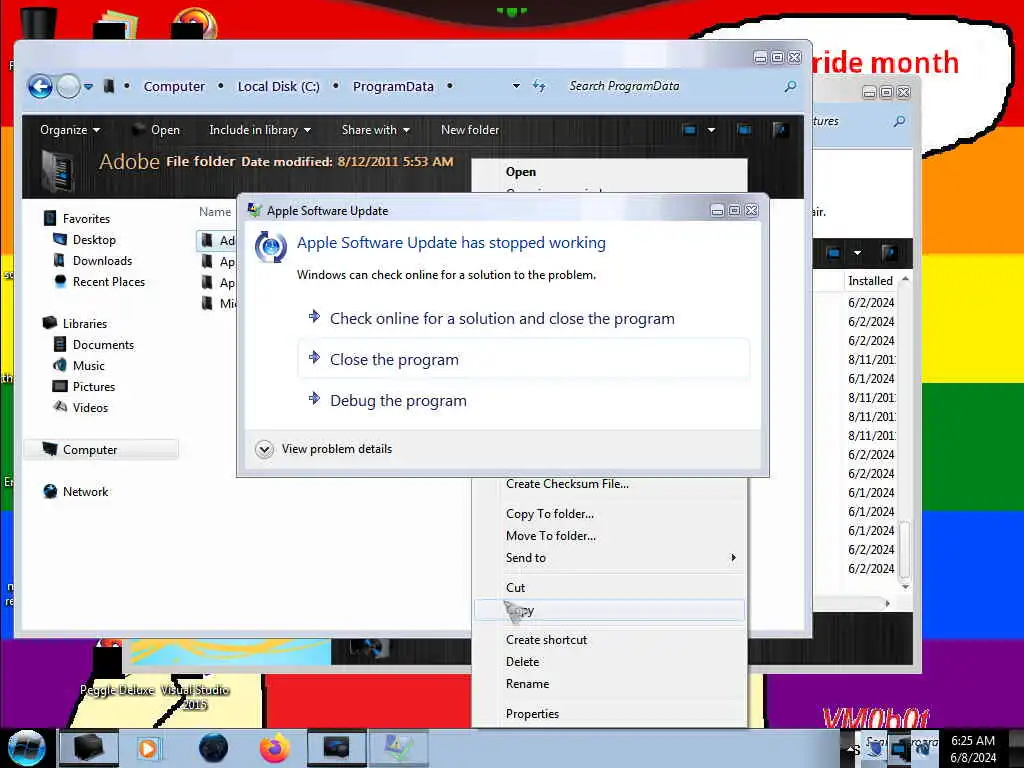The height and width of the screenshot is (768, 1024).
Task: Open media player from the taskbar
Action: (148, 748)
